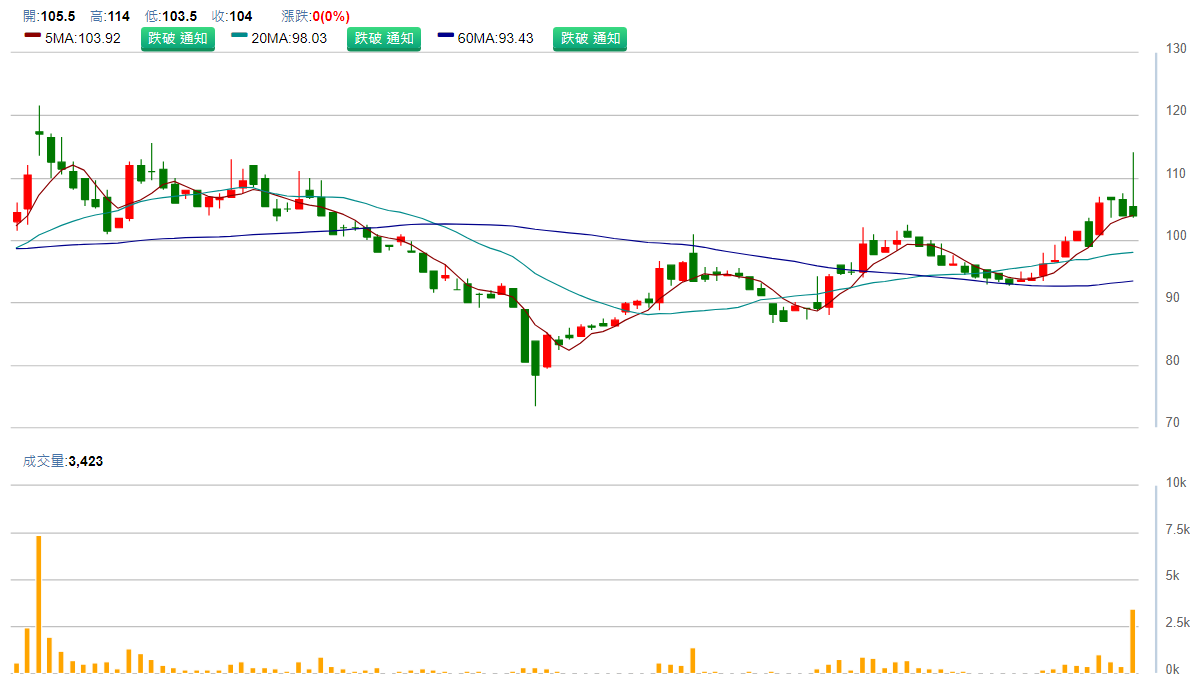Select the 20MA:98.03 legend label
Screen dimensions: 1204x685
(x=290, y=39)
